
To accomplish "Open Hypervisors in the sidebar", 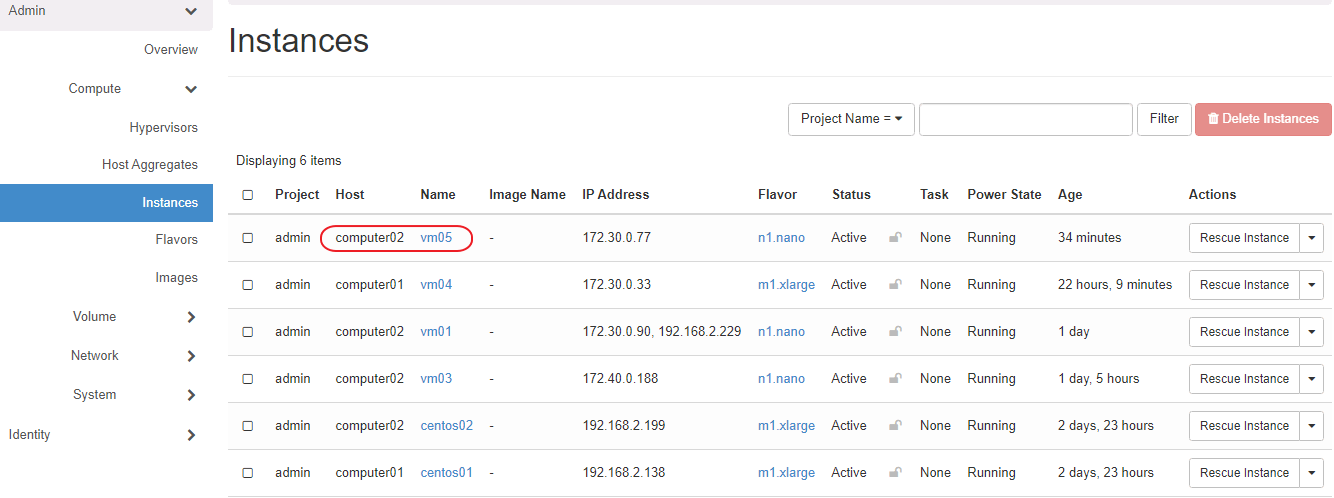I will click(x=163, y=128).
